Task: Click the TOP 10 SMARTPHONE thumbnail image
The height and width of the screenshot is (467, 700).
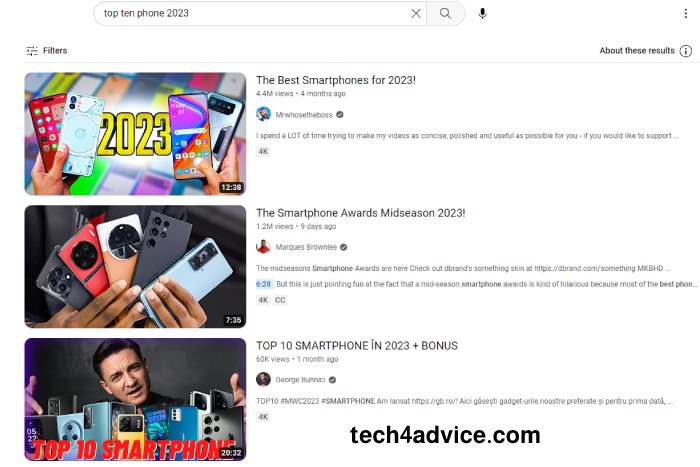Action: tap(135, 399)
